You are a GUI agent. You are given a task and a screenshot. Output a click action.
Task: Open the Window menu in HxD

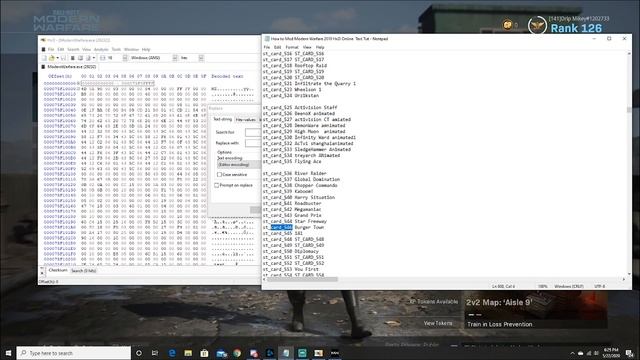[131, 49]
